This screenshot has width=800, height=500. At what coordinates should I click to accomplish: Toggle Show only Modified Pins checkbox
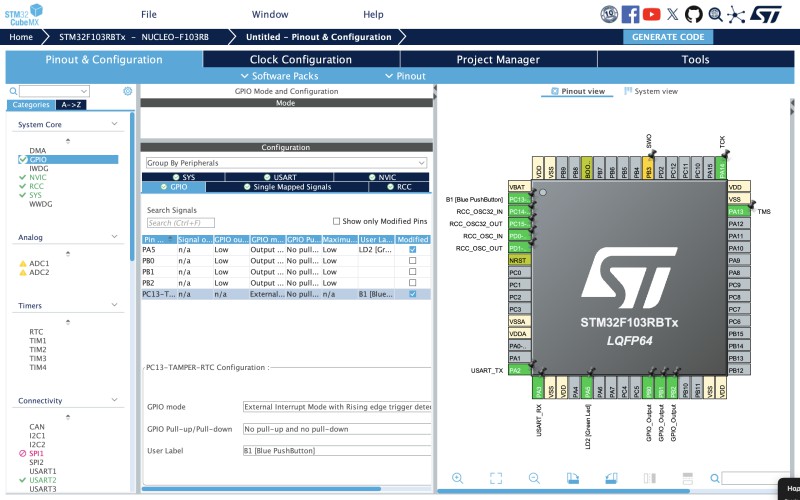336,221
